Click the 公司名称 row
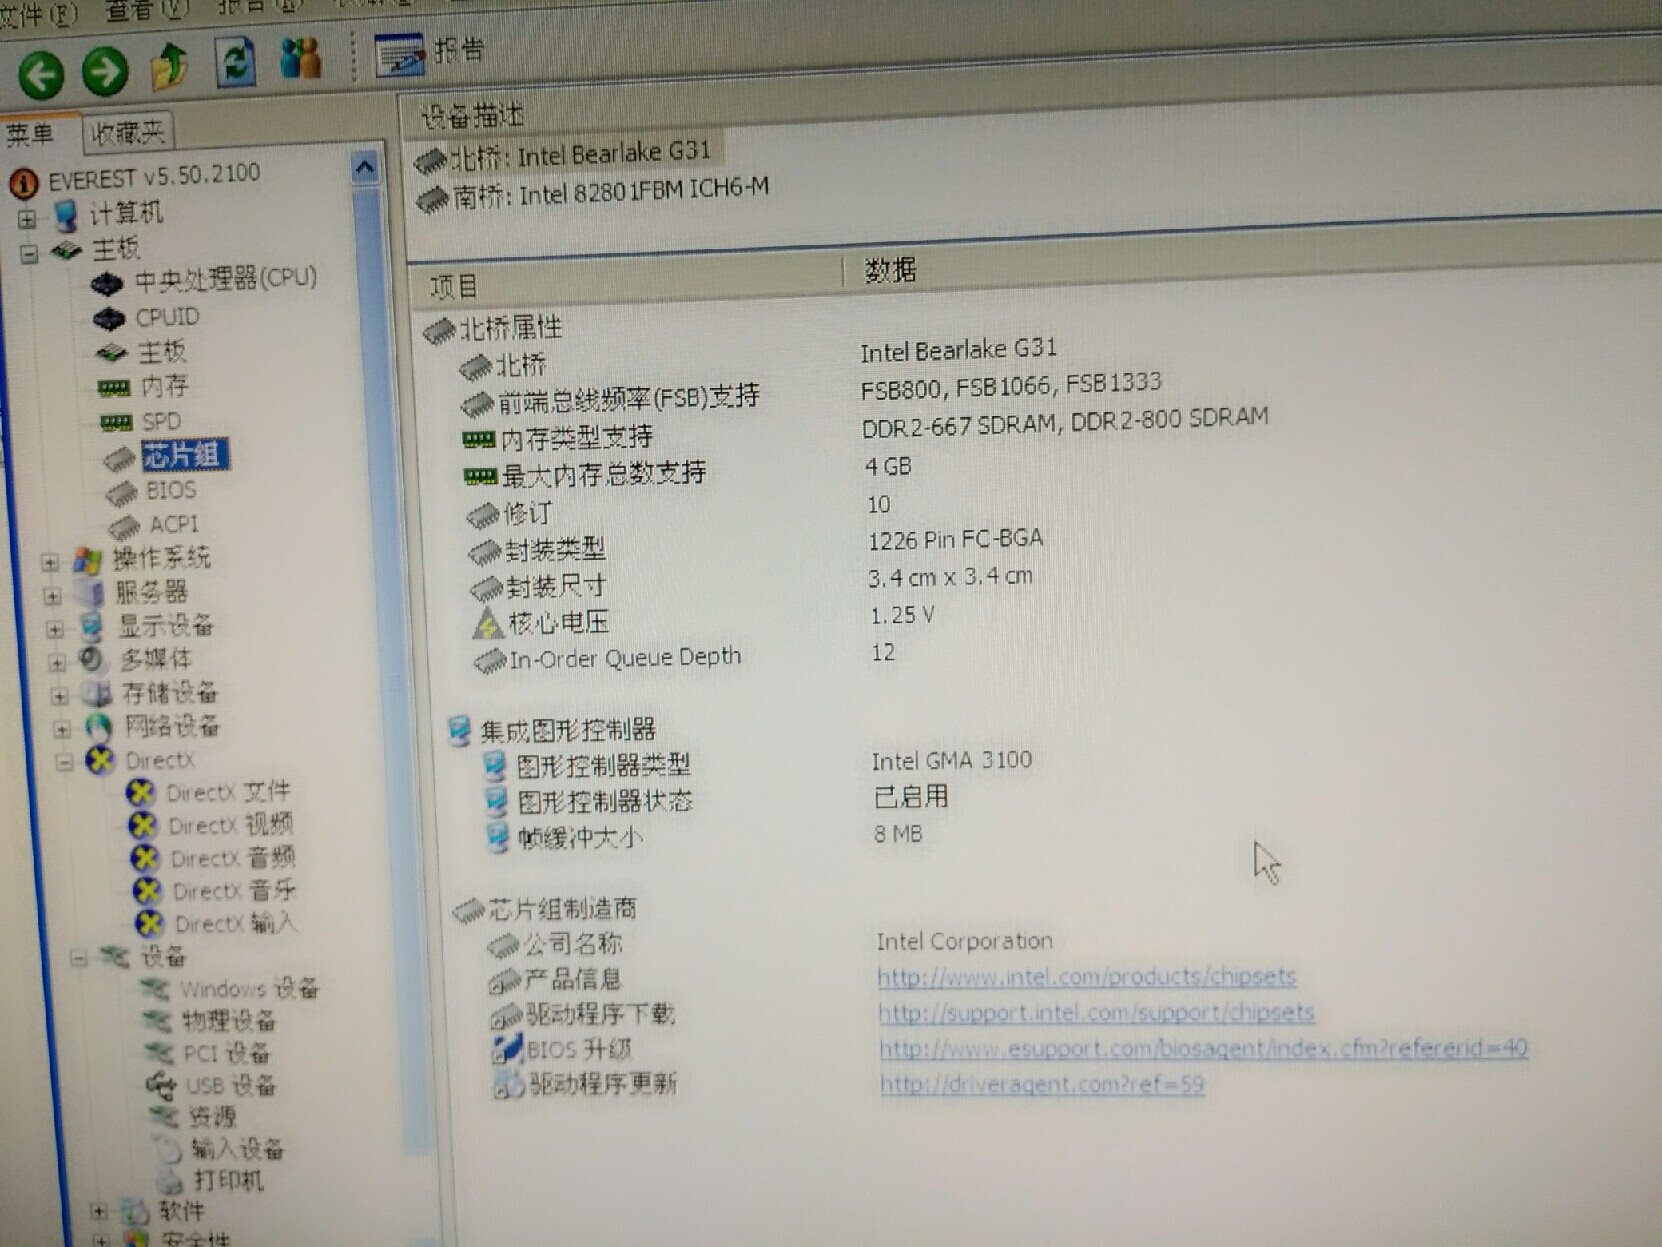This screenshot has height=1247, width=1662. click(x=770, y=942)
